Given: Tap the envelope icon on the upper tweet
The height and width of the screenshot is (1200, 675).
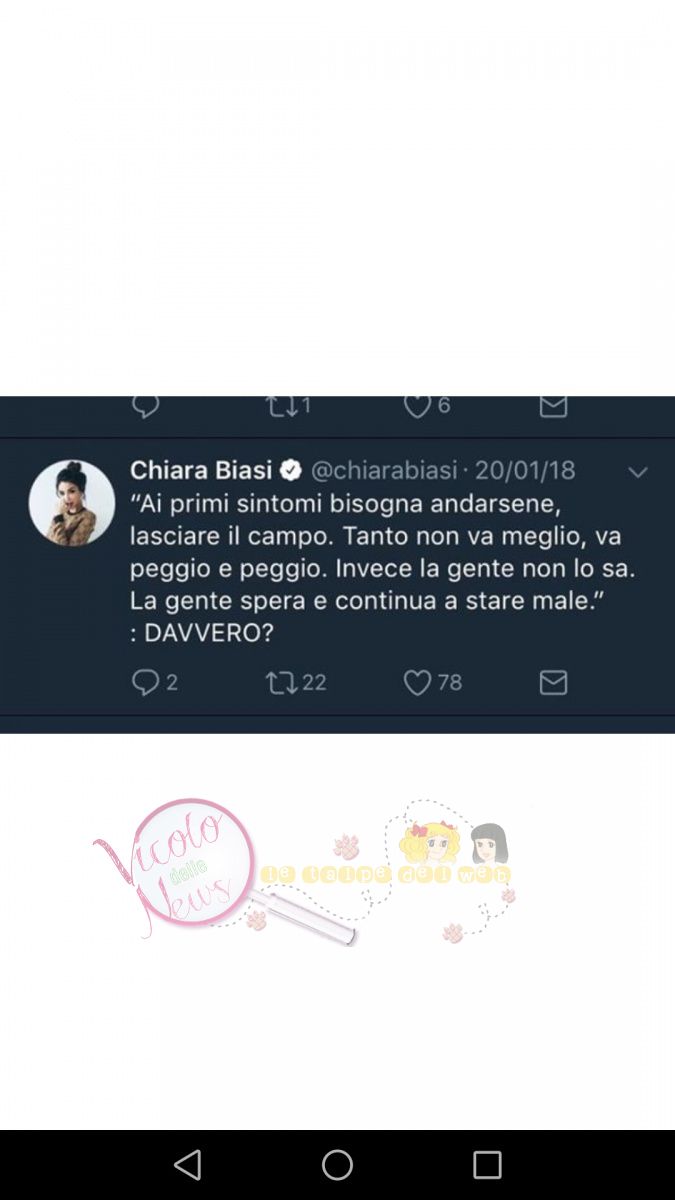Looking at the screenshot, I should coord(553,406).
